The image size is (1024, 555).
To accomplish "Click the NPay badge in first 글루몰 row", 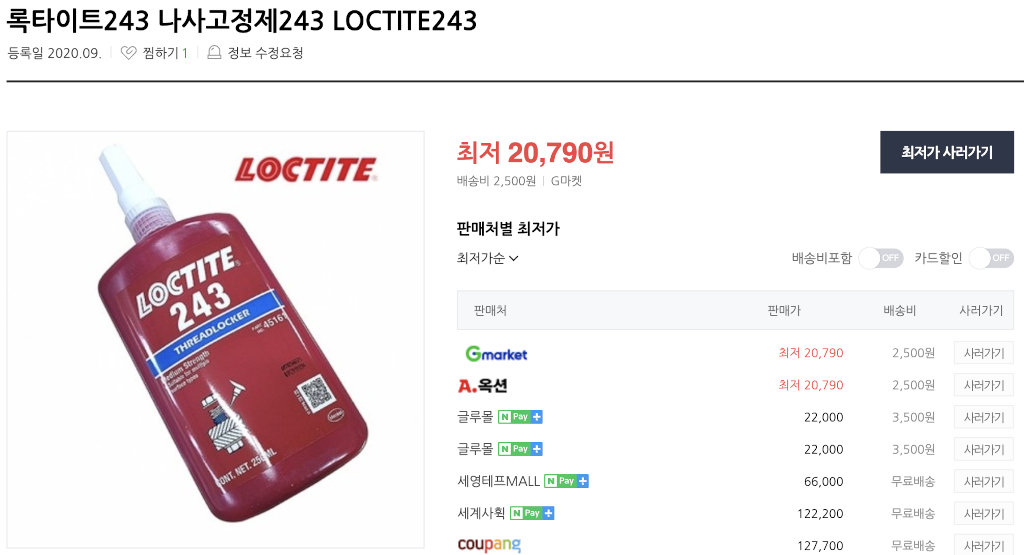I will click(520, 417).
